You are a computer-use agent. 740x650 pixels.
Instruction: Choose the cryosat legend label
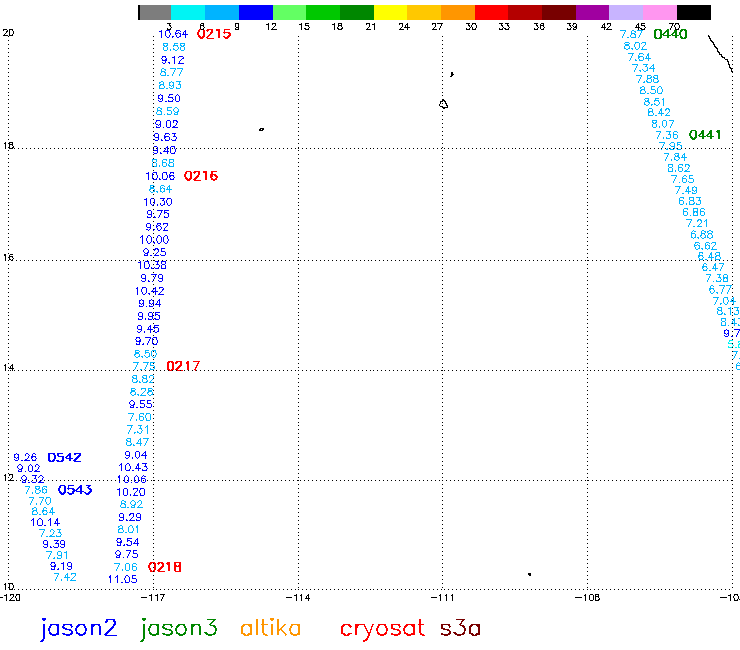pyautogui.click(x=382, y=630)
